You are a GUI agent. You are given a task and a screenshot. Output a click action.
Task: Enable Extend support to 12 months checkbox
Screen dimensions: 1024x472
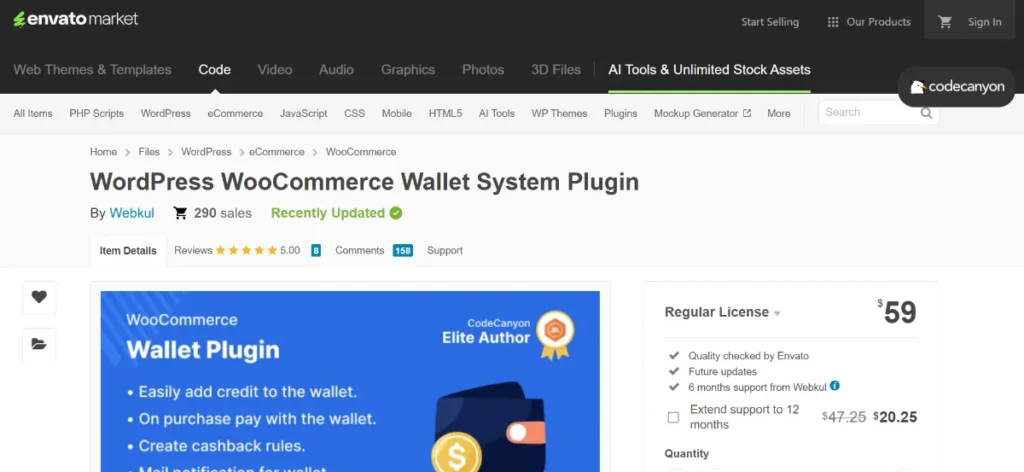(673, 417)
